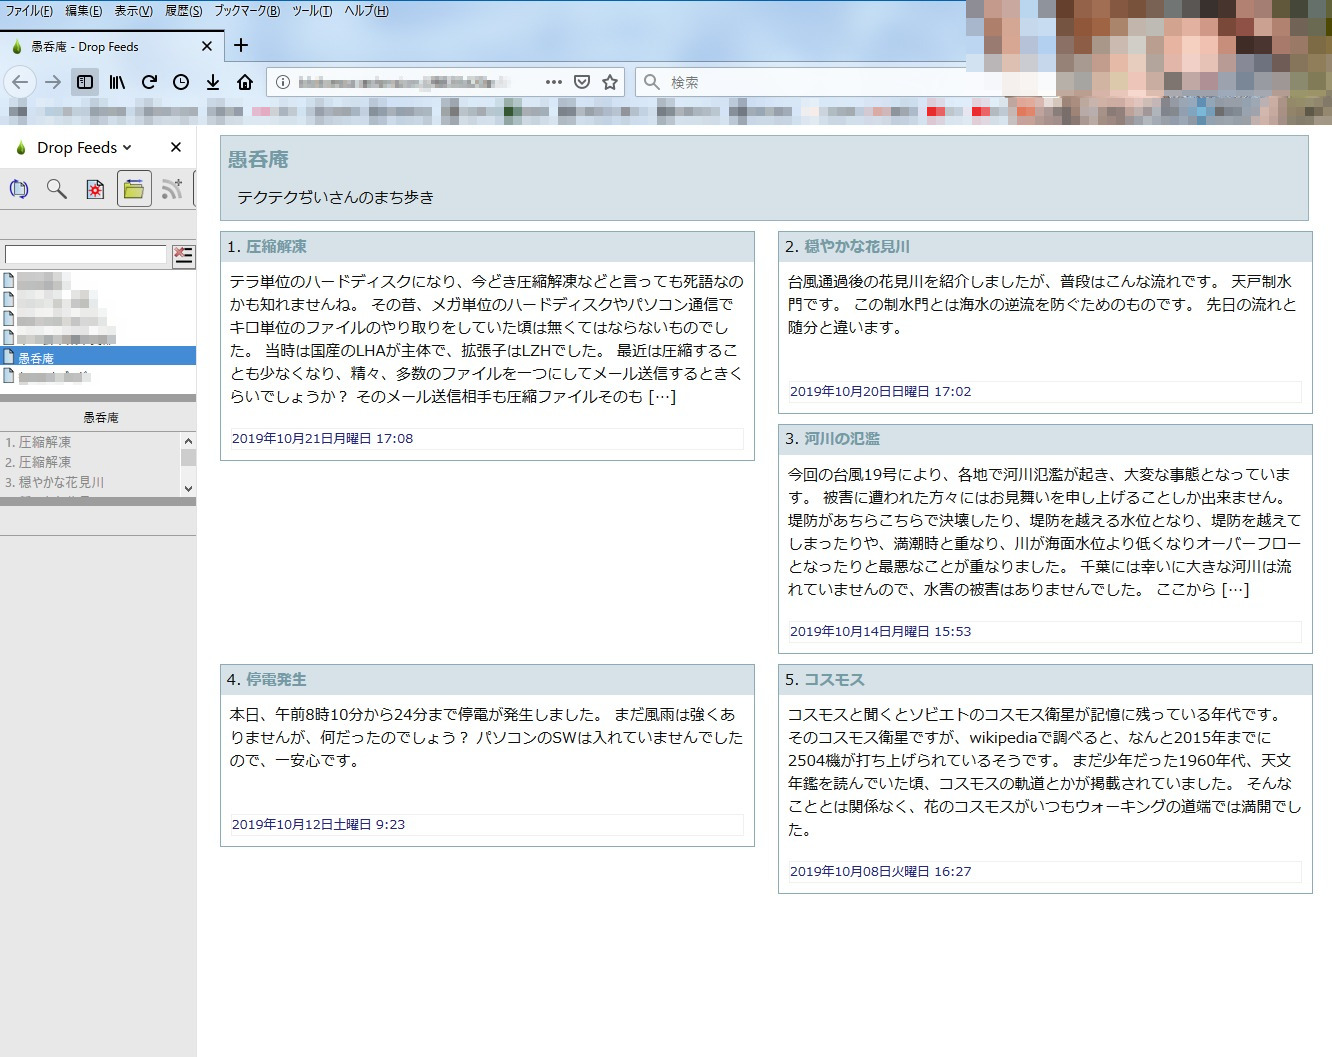1332x1057 pixels.
Task: Open the ブックマーク(B) menu
Action: (246, 11)
